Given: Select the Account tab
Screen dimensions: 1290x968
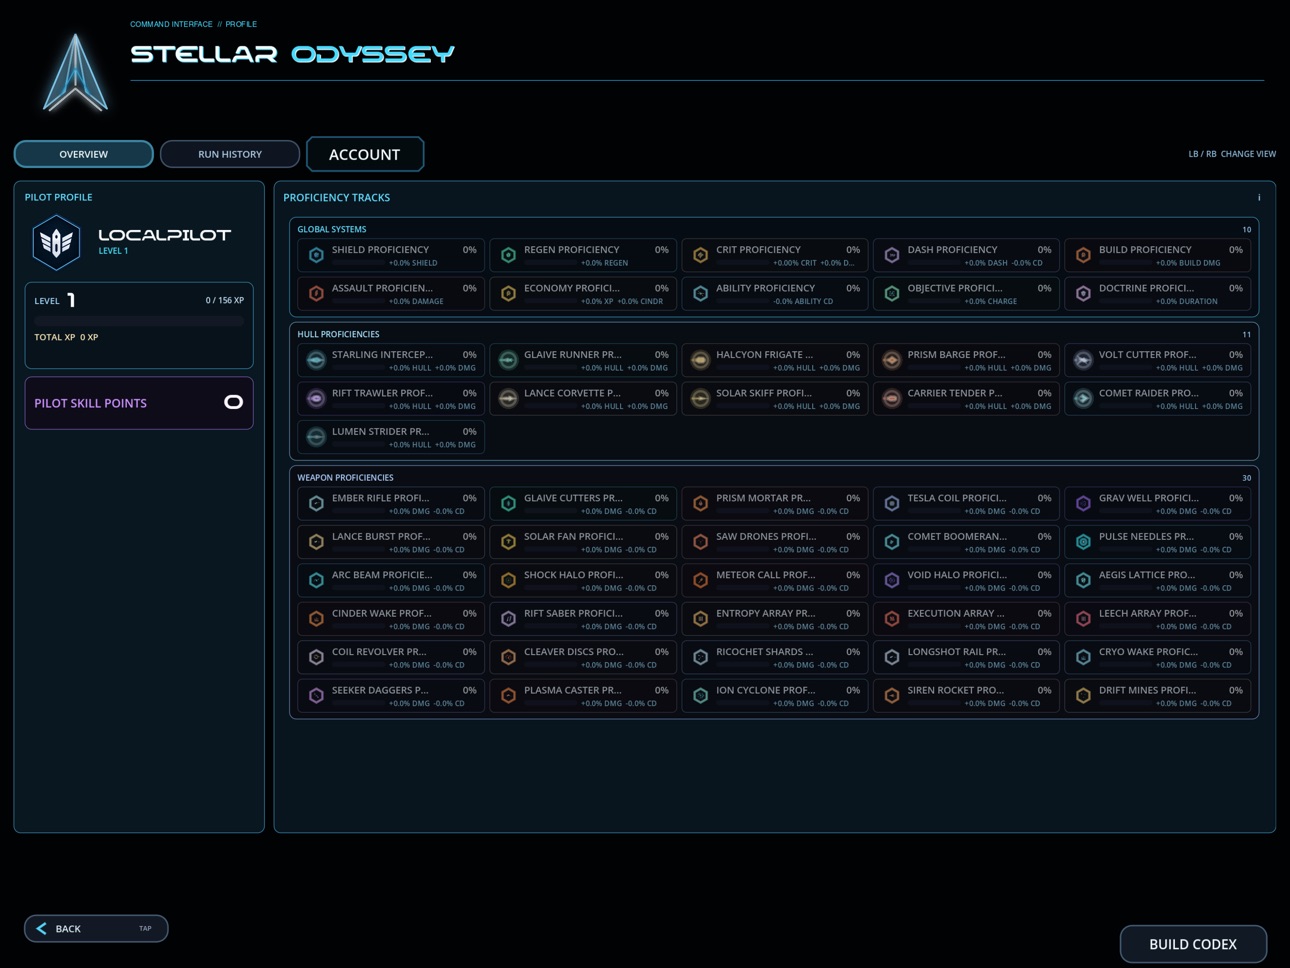Looking at the screenshot, I should pos(365,154).
